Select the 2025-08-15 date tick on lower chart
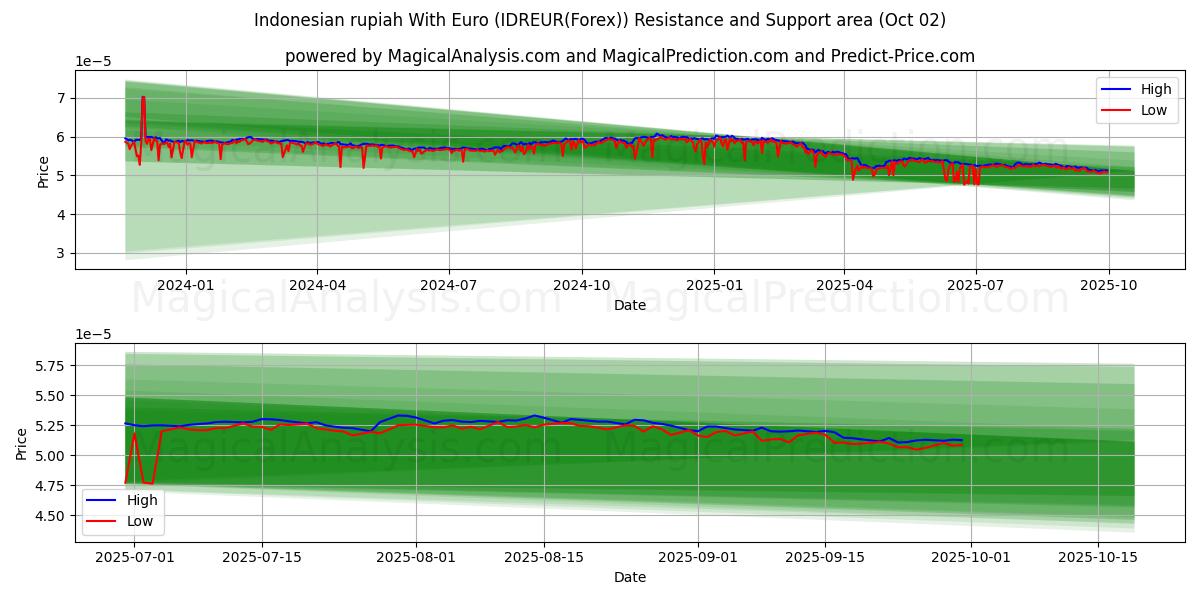 coord(544,557)
